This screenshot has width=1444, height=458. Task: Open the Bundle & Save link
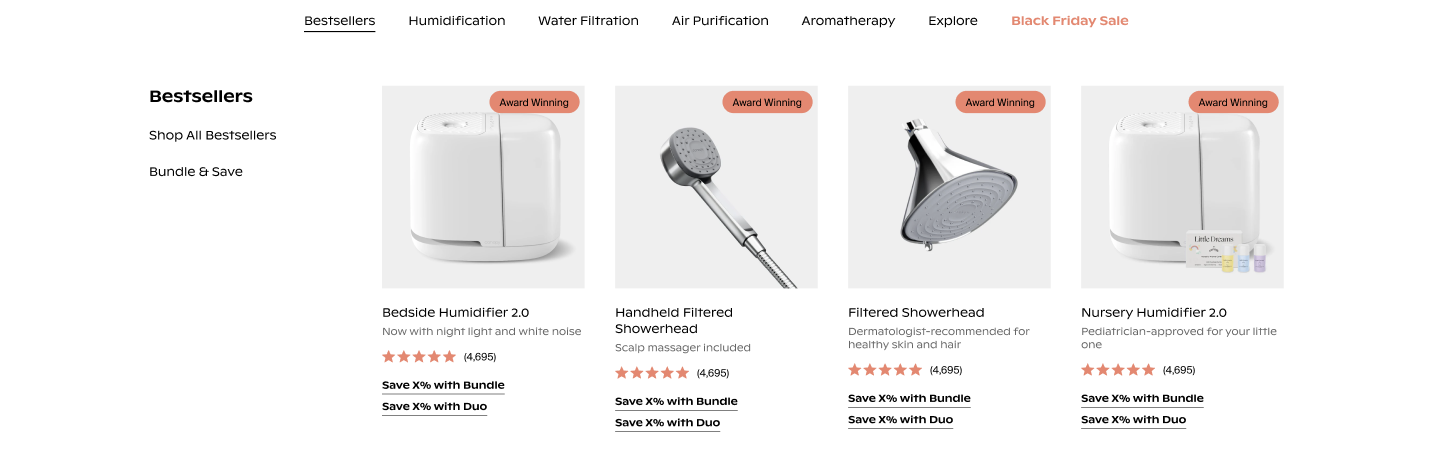196,172
